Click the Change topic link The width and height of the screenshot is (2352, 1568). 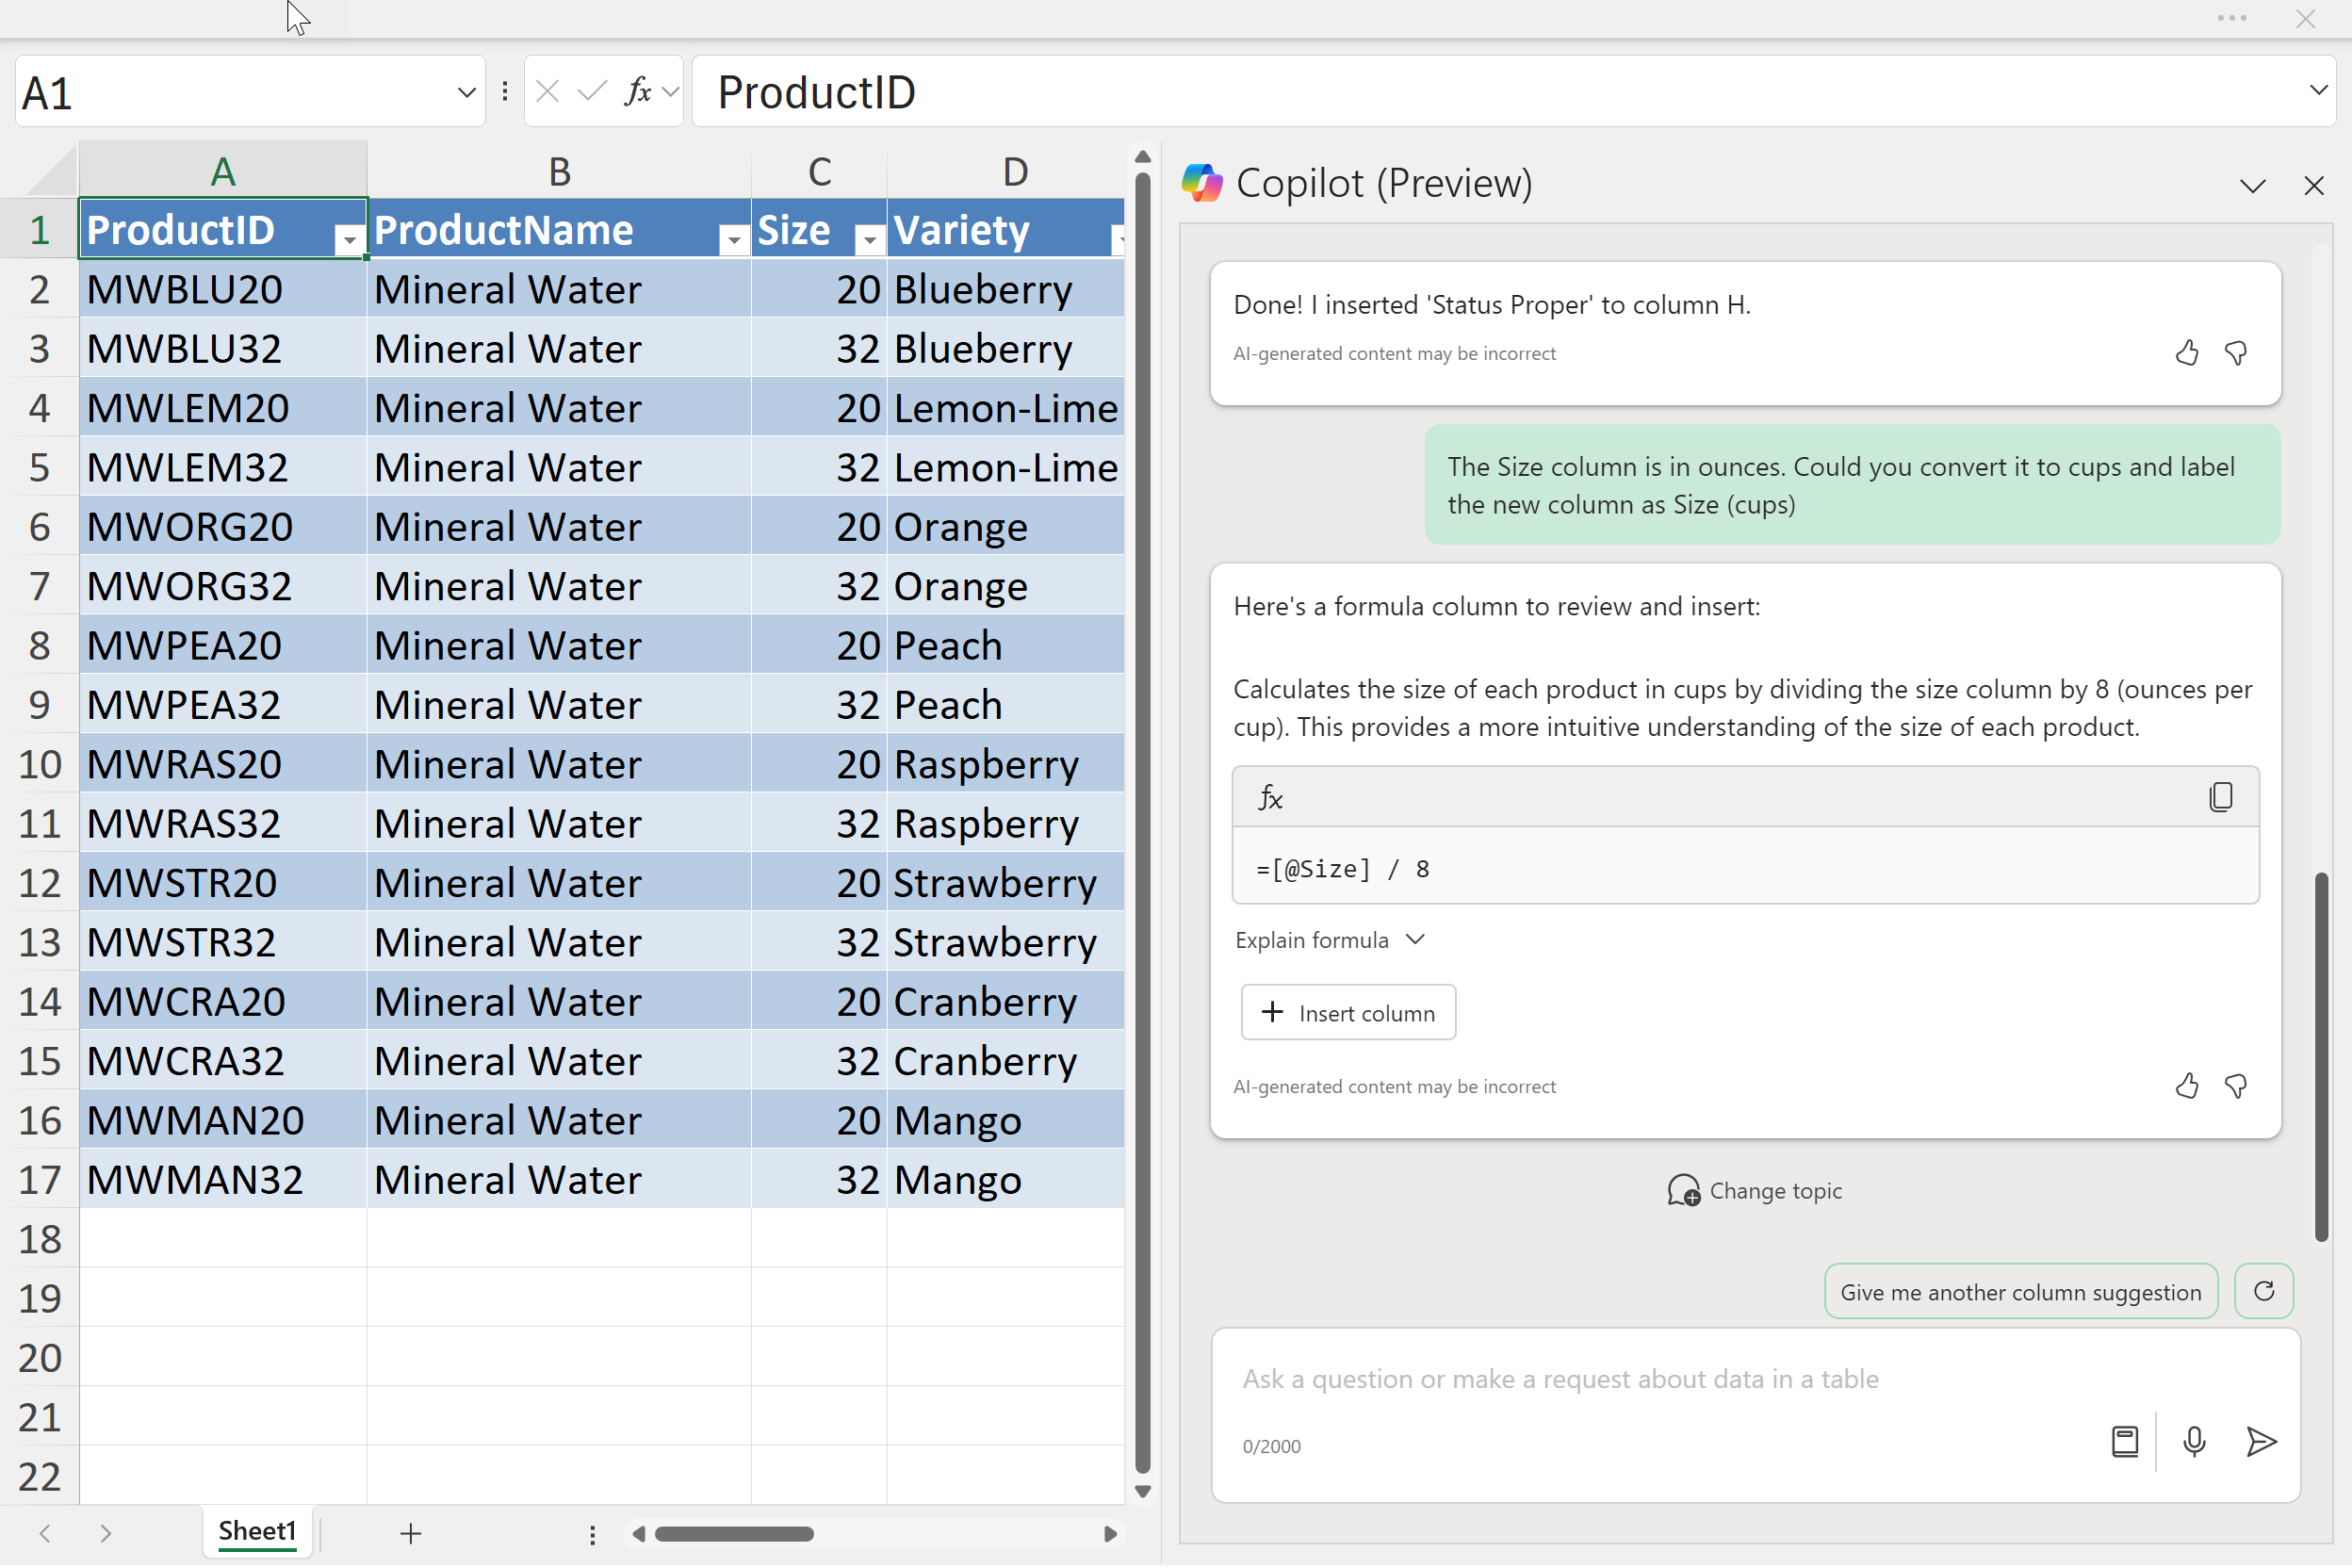[x=1755, y=1191]
